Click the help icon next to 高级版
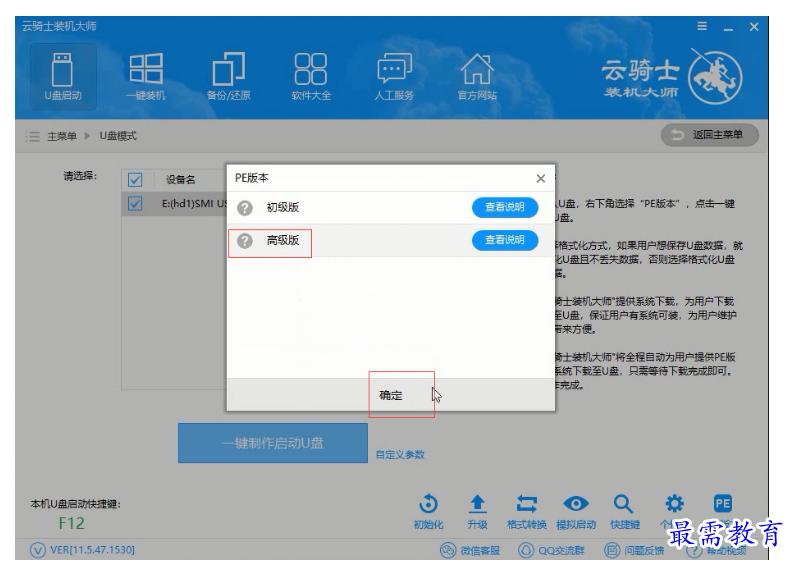The width and height of the screenshot is (791, 565). click(245, 241)
